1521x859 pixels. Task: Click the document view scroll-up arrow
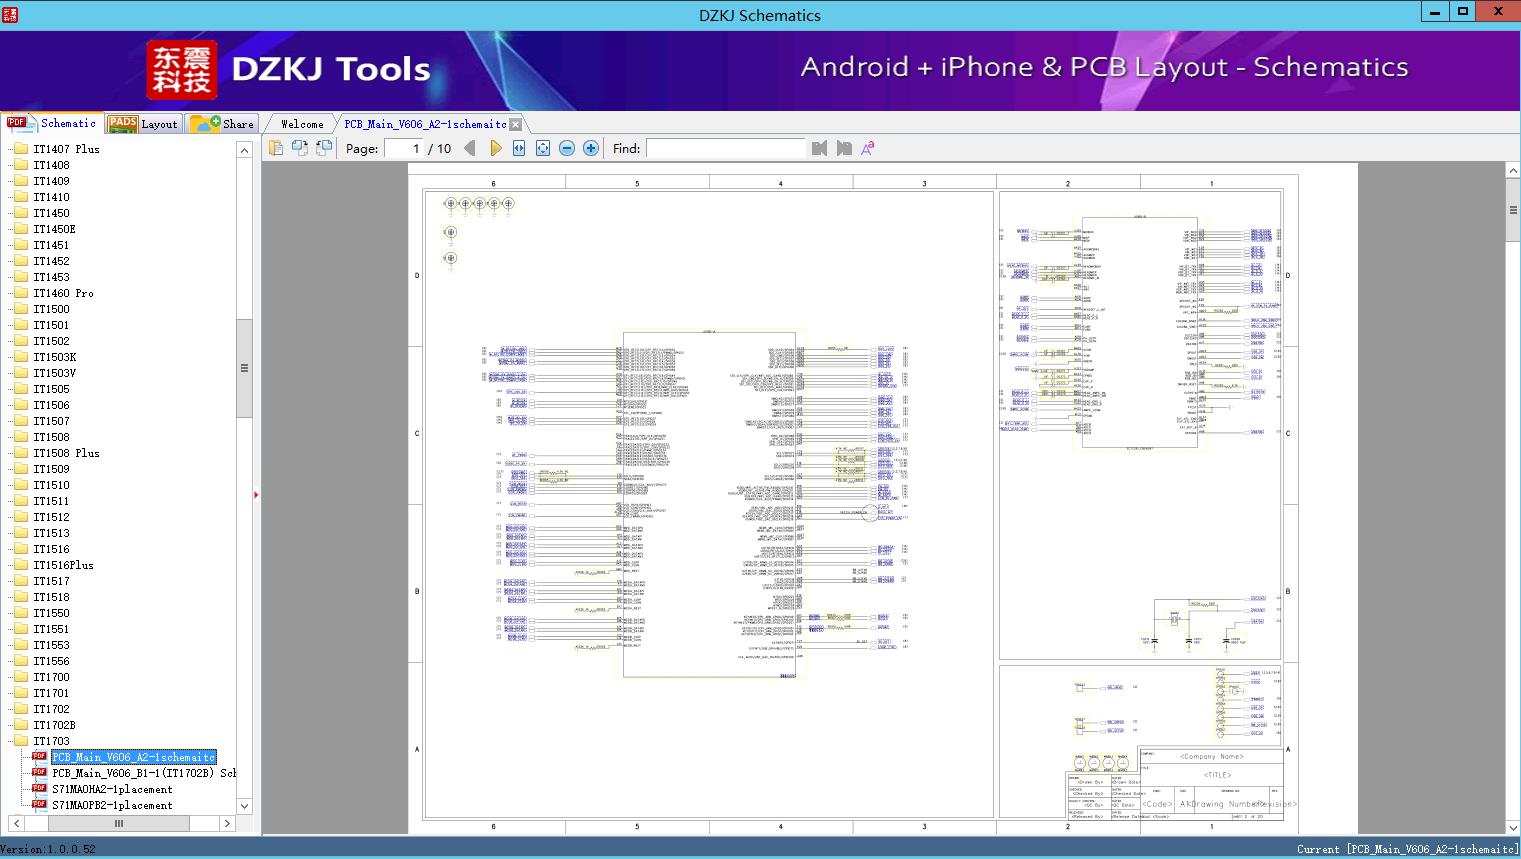point(1513,171)
